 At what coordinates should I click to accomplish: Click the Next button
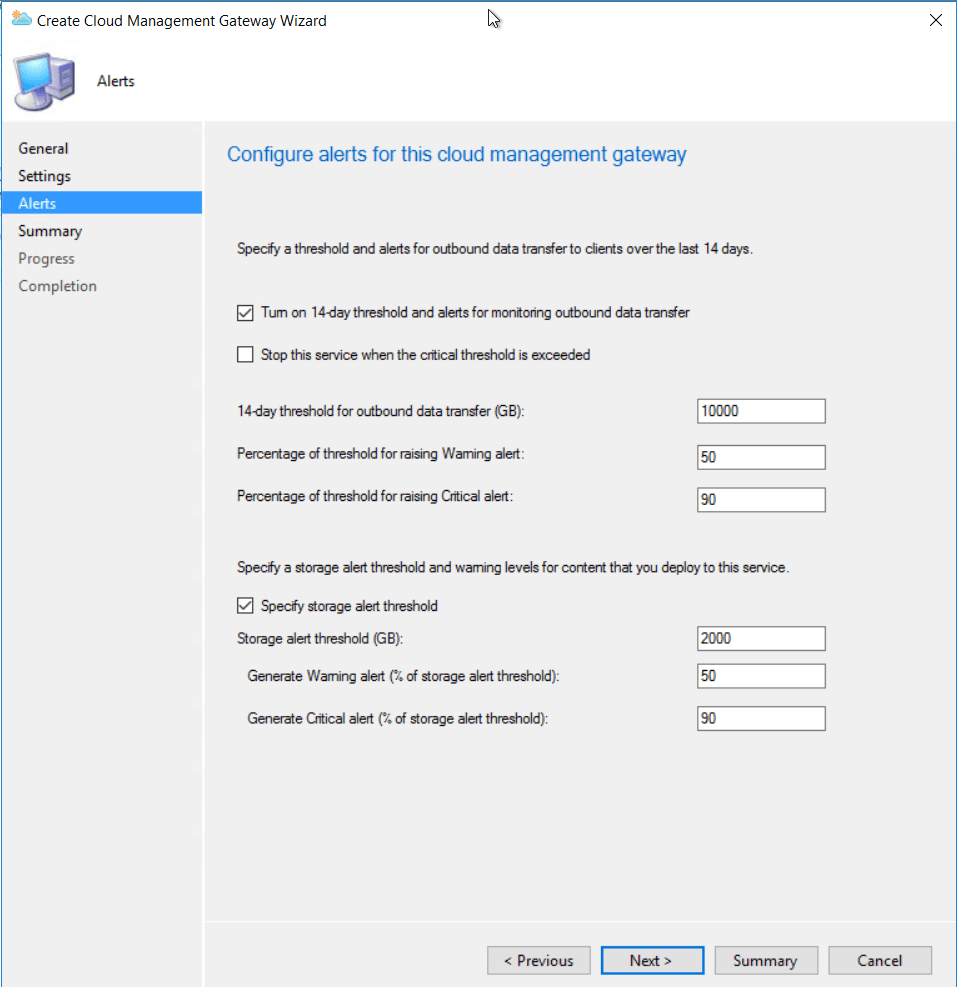click(651, 960)
